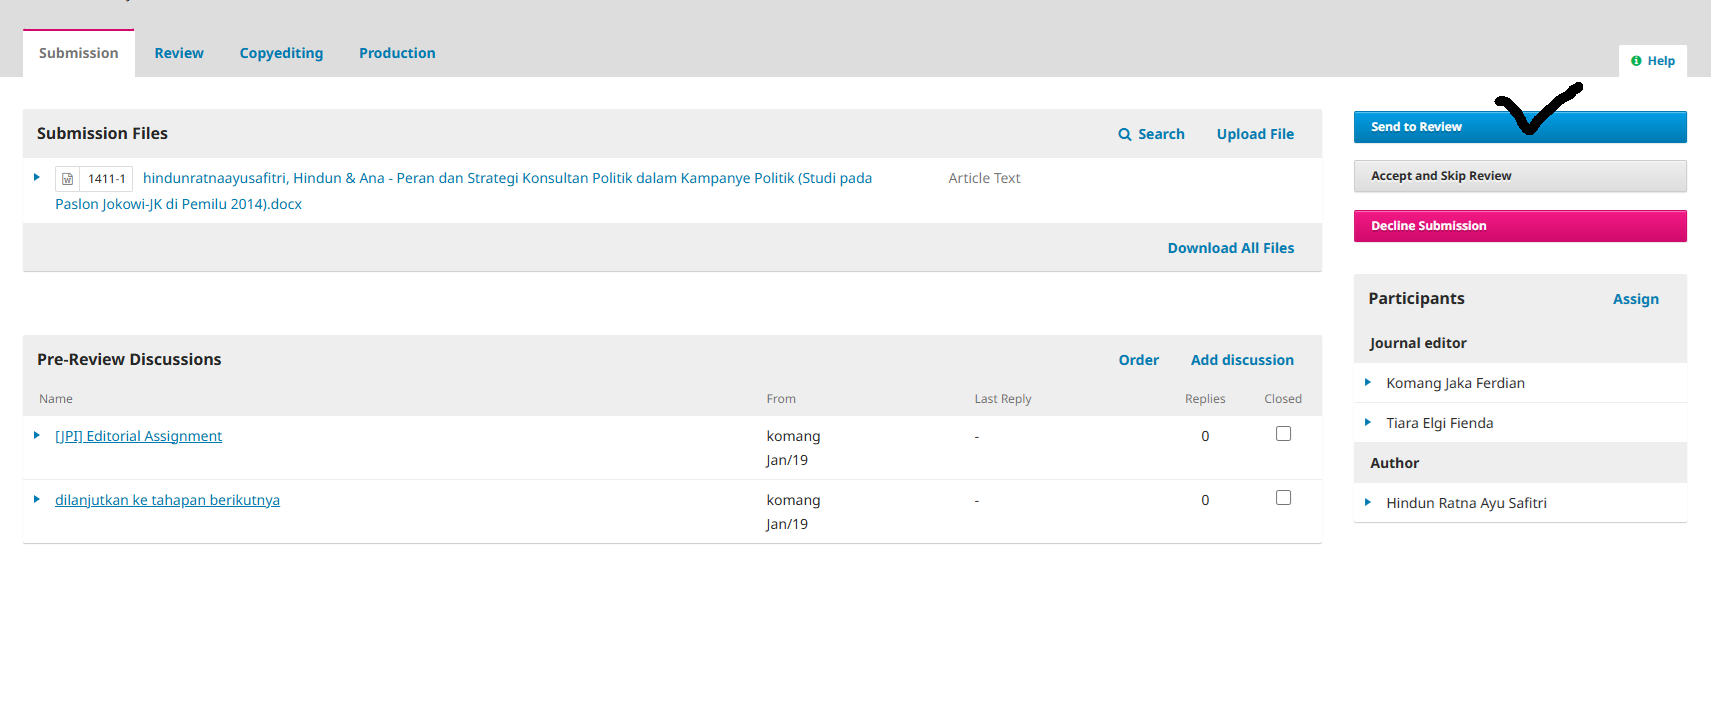Click the Help text link
This screenshot has width=1711, height=720.
coord(1661,61)
